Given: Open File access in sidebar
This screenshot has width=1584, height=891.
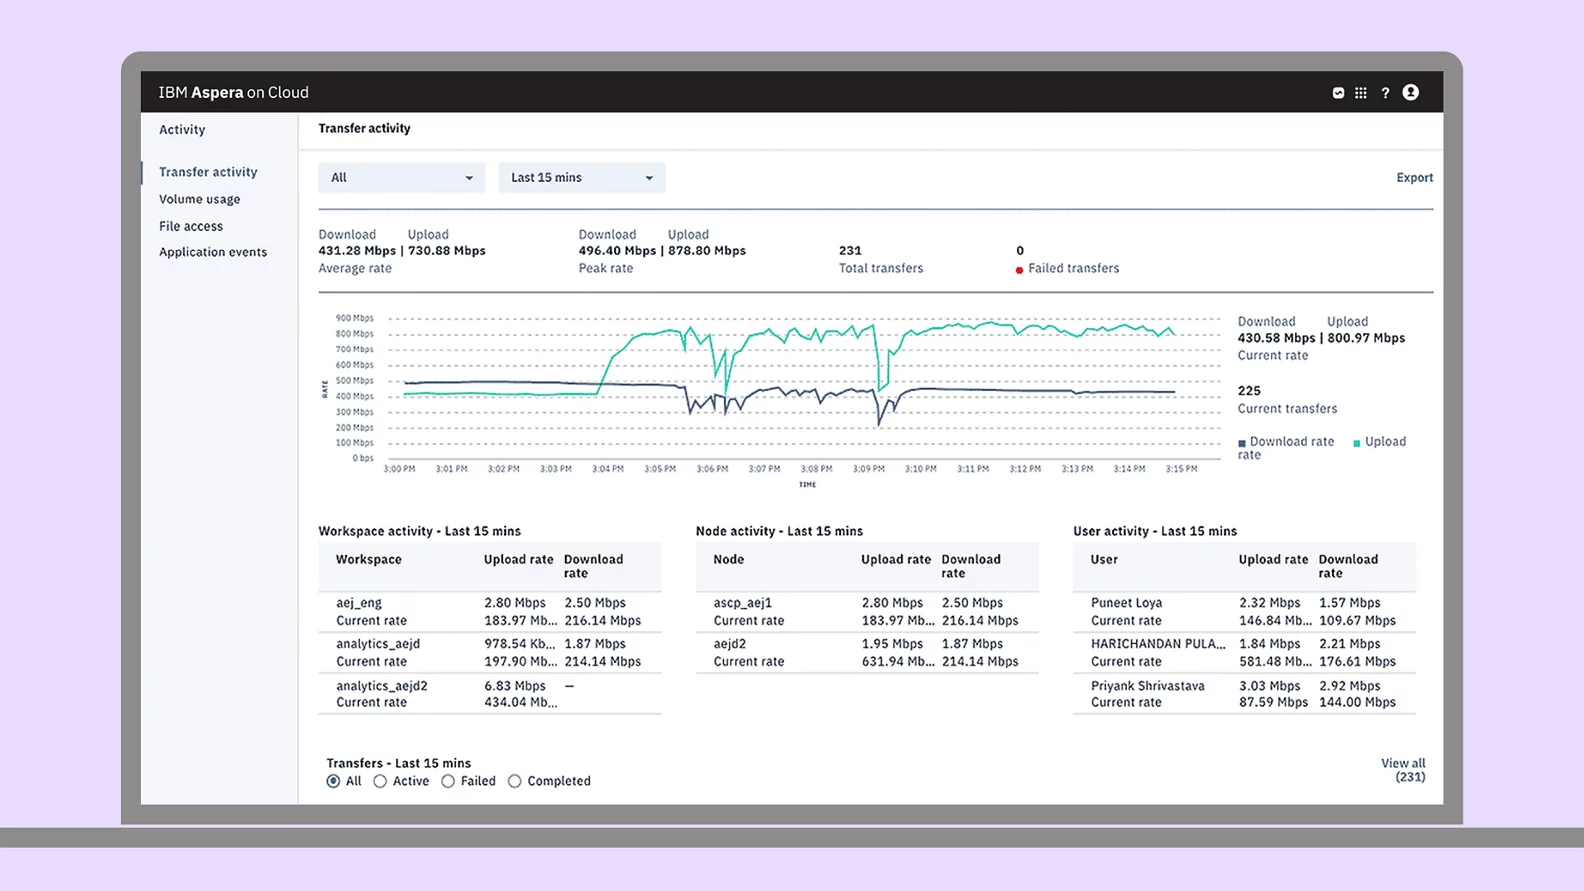Looking at the screenshot, I should tap(191, 226).
